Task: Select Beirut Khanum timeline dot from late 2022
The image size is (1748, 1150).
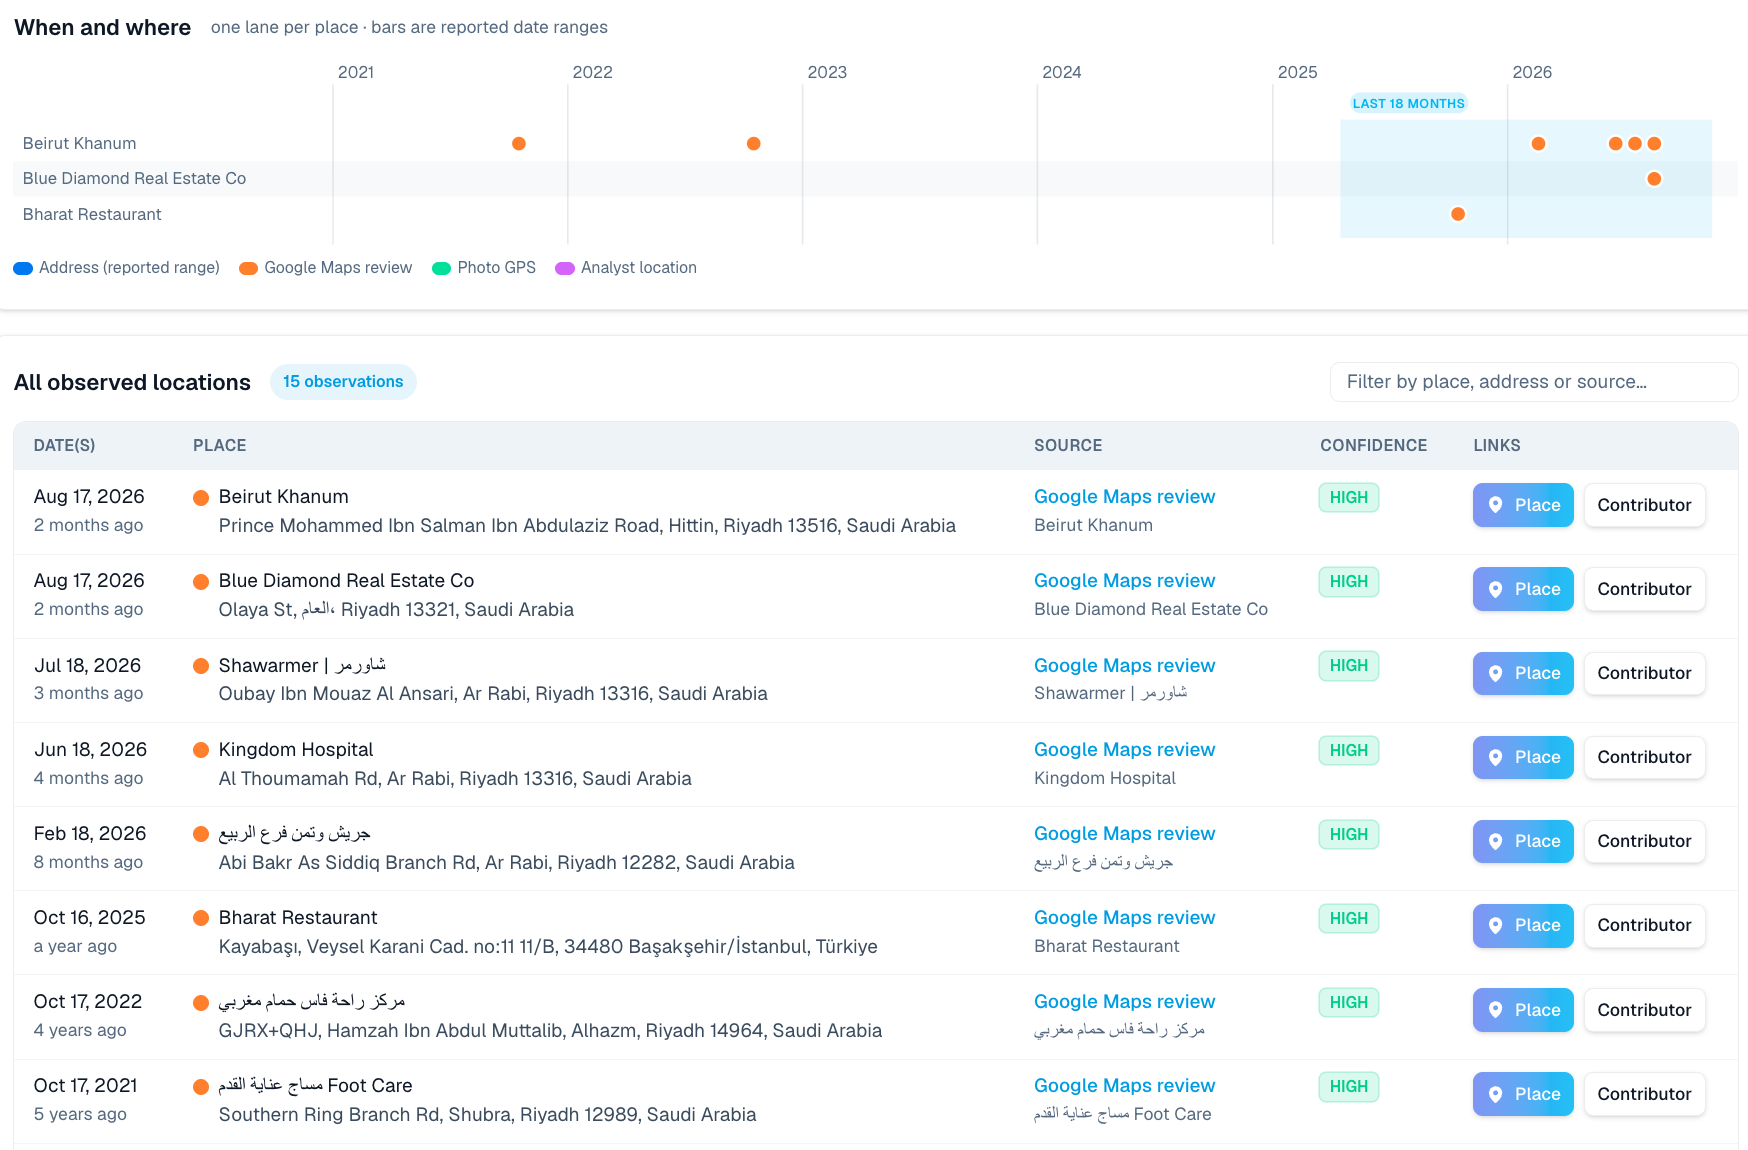Action: (x=754, y=144)
